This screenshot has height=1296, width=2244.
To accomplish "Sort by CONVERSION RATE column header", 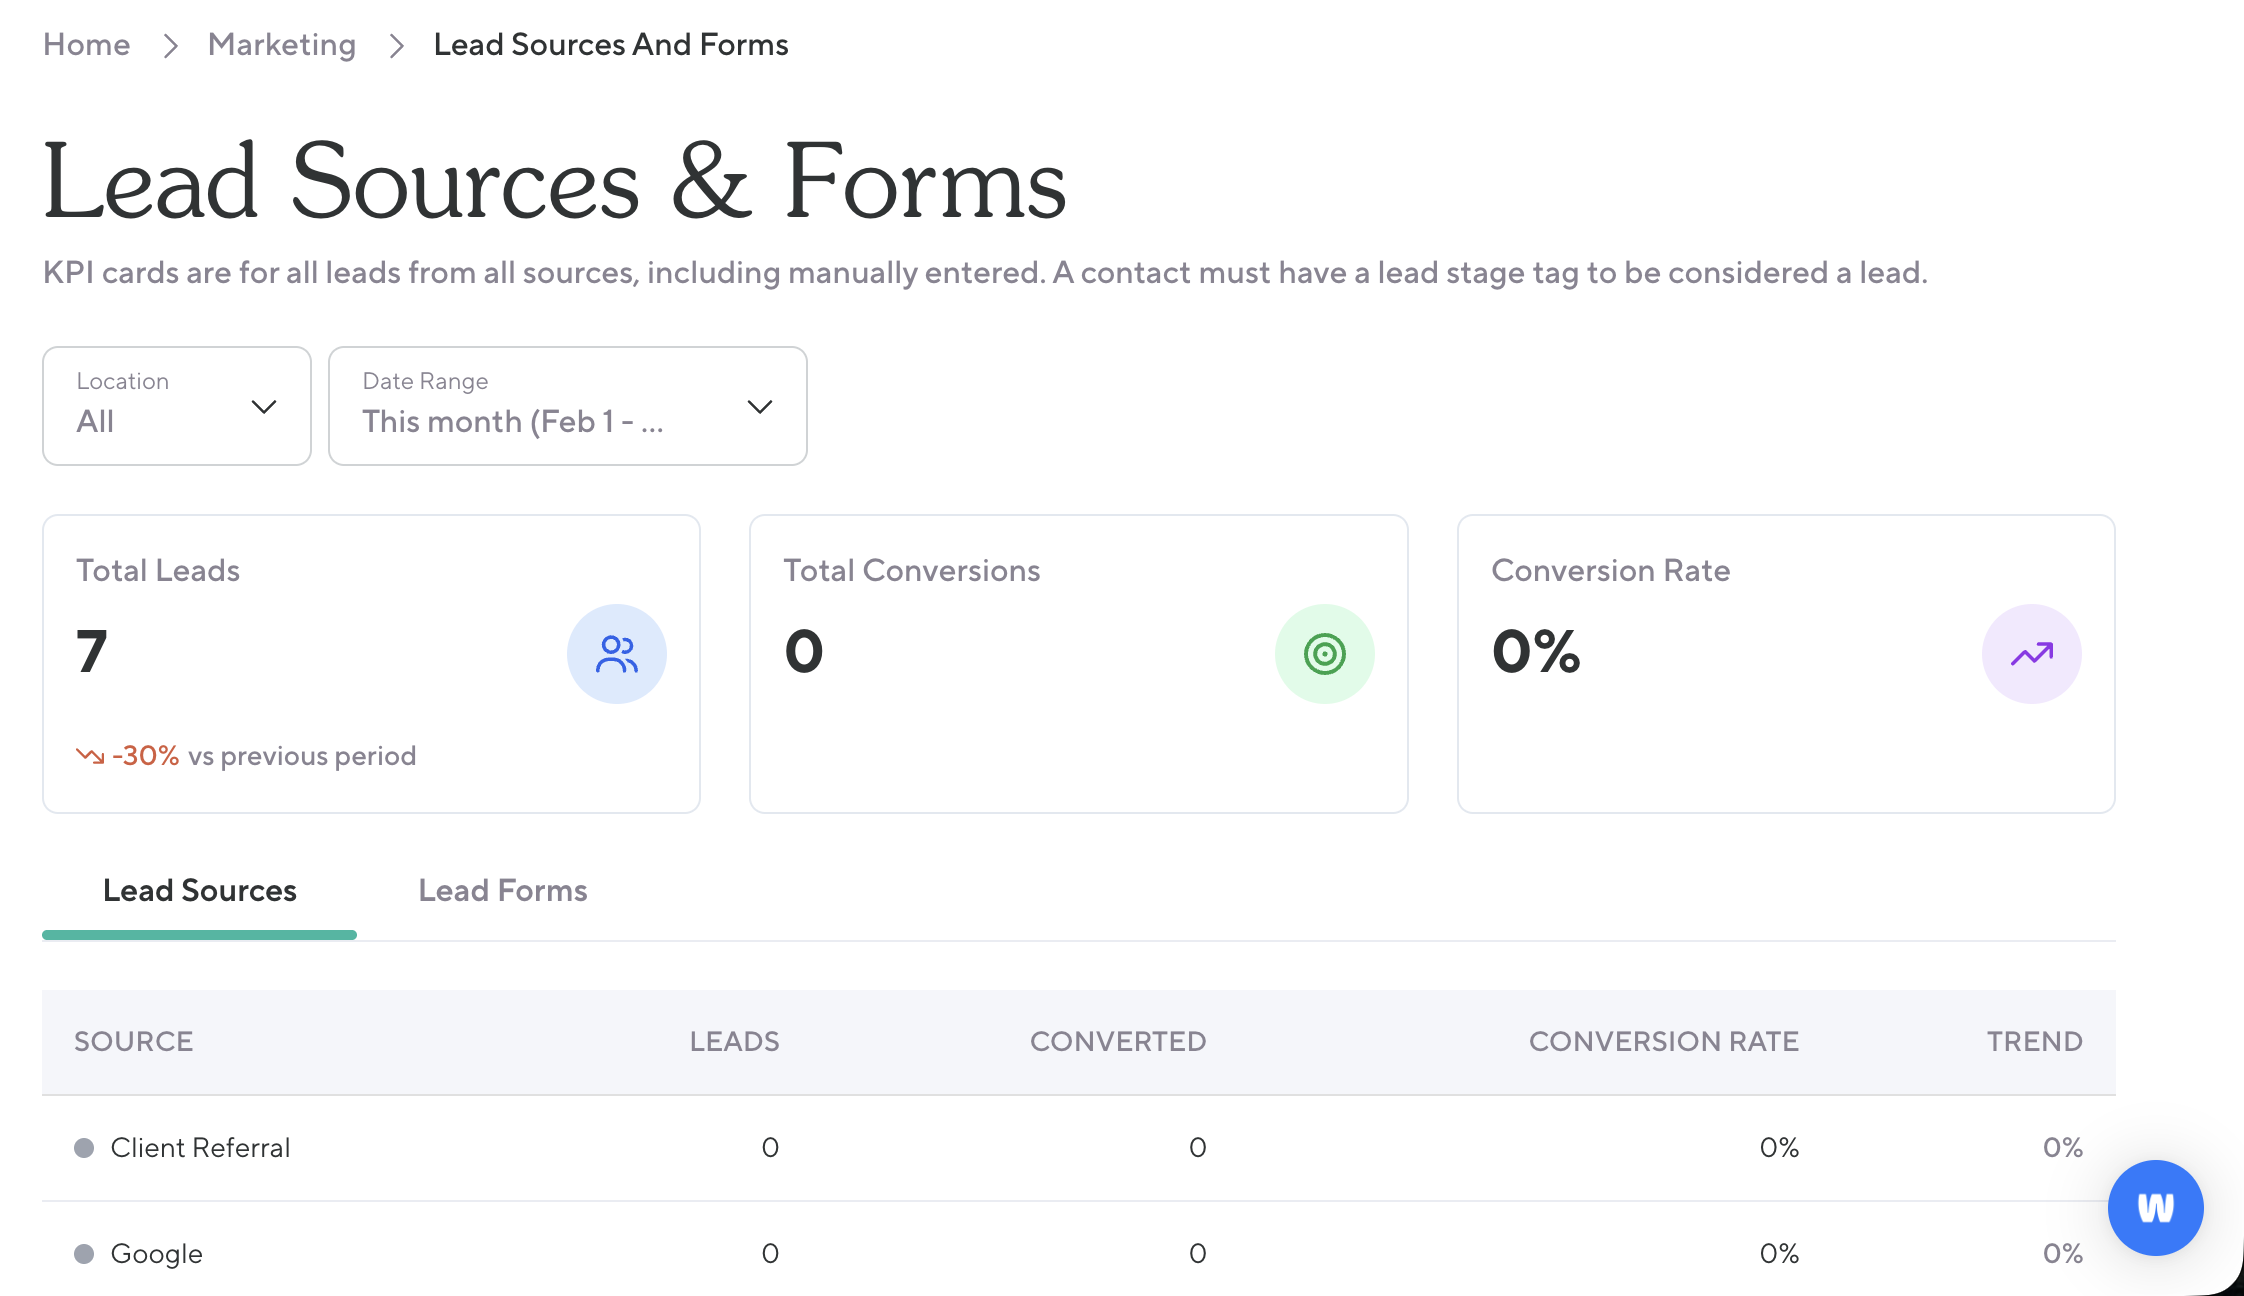I will point(1663,1041).
